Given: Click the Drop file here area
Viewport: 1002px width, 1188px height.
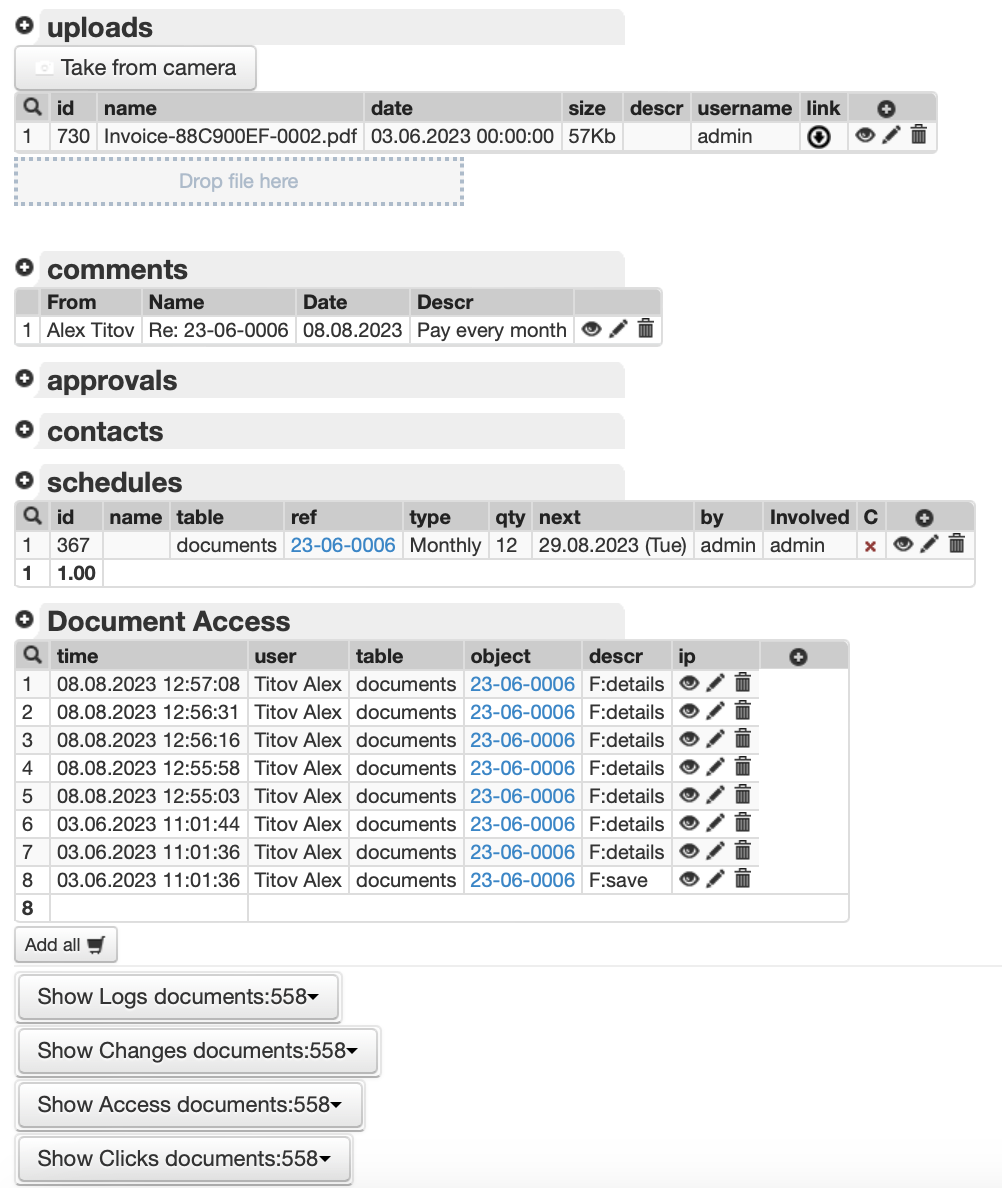Looking at the screenshot, I should pos(239,181).
